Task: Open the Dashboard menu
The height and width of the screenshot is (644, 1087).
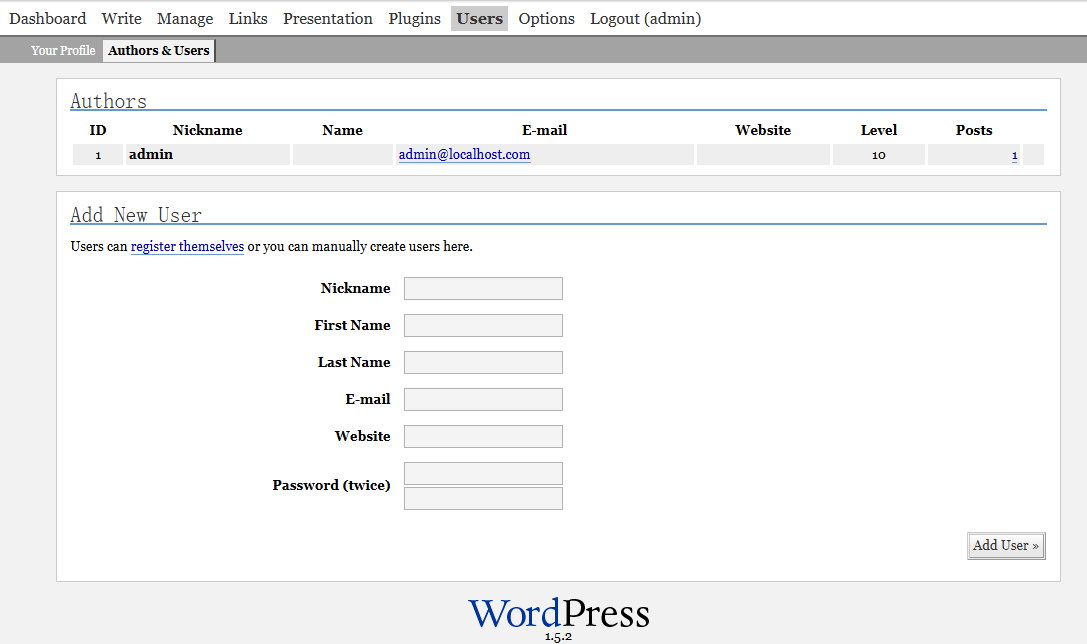Action: coord(48,19)
